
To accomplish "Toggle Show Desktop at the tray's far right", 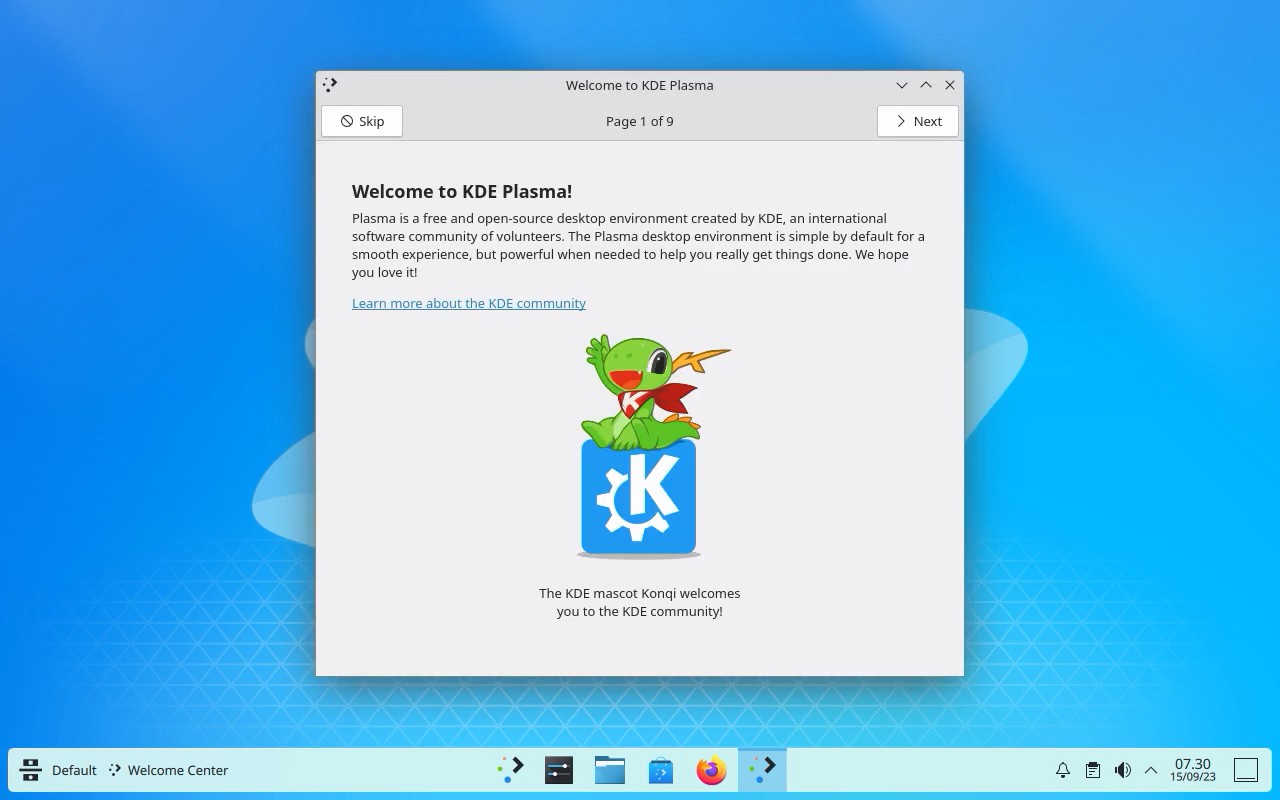I will click(1246, 770).
